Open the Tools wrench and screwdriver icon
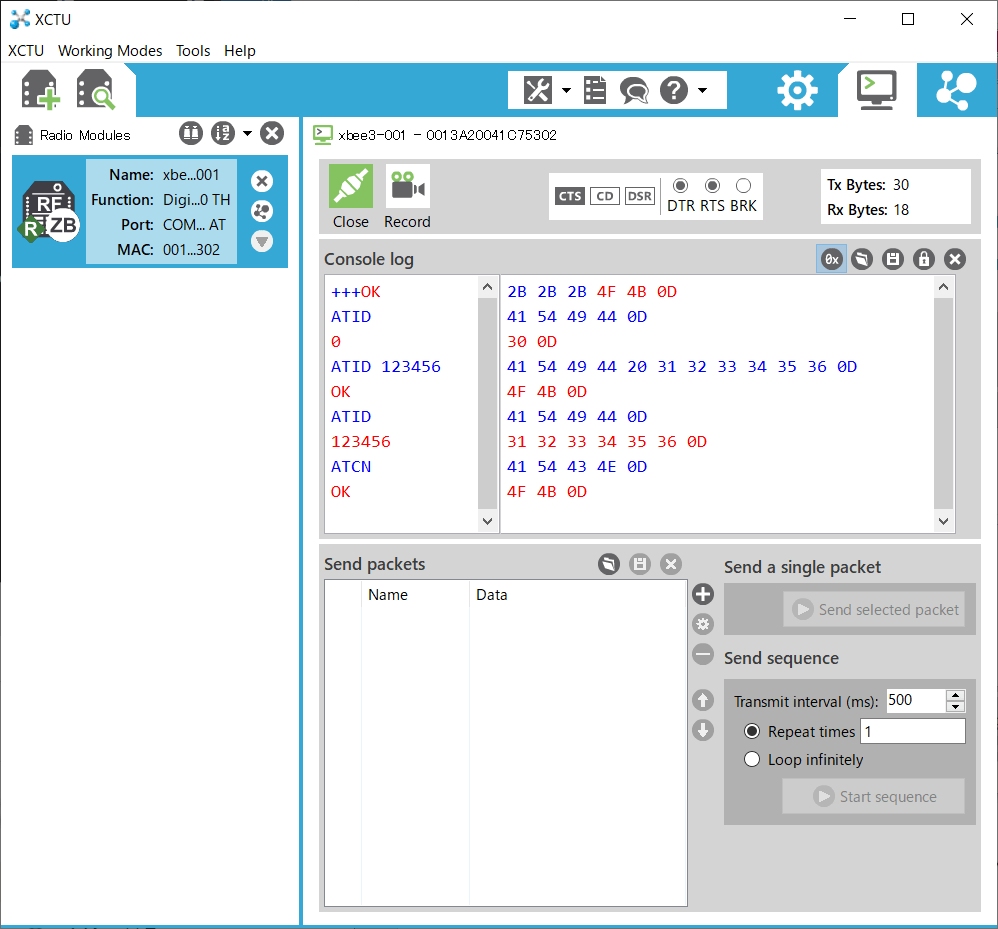Screen dimensions: 998x929 [538, 90]
